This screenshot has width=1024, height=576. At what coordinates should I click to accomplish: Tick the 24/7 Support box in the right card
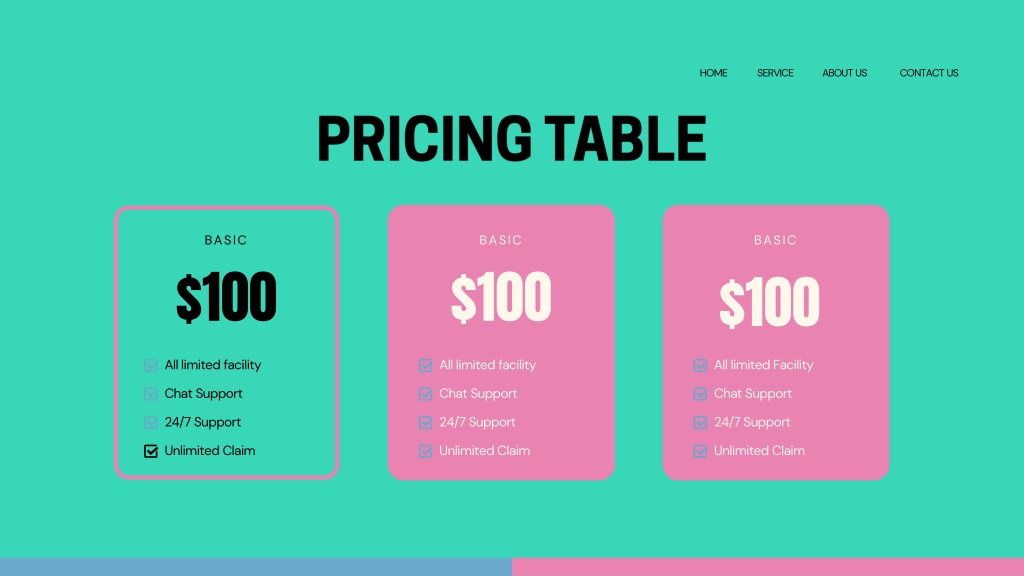(700, 423)
